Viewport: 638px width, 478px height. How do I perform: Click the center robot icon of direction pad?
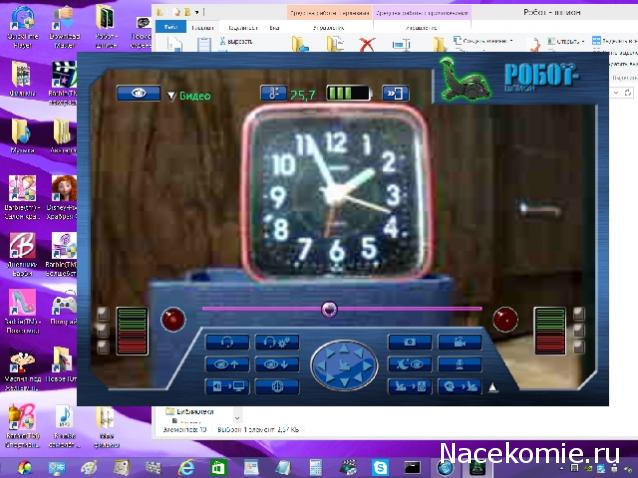[x=344, y=365]
